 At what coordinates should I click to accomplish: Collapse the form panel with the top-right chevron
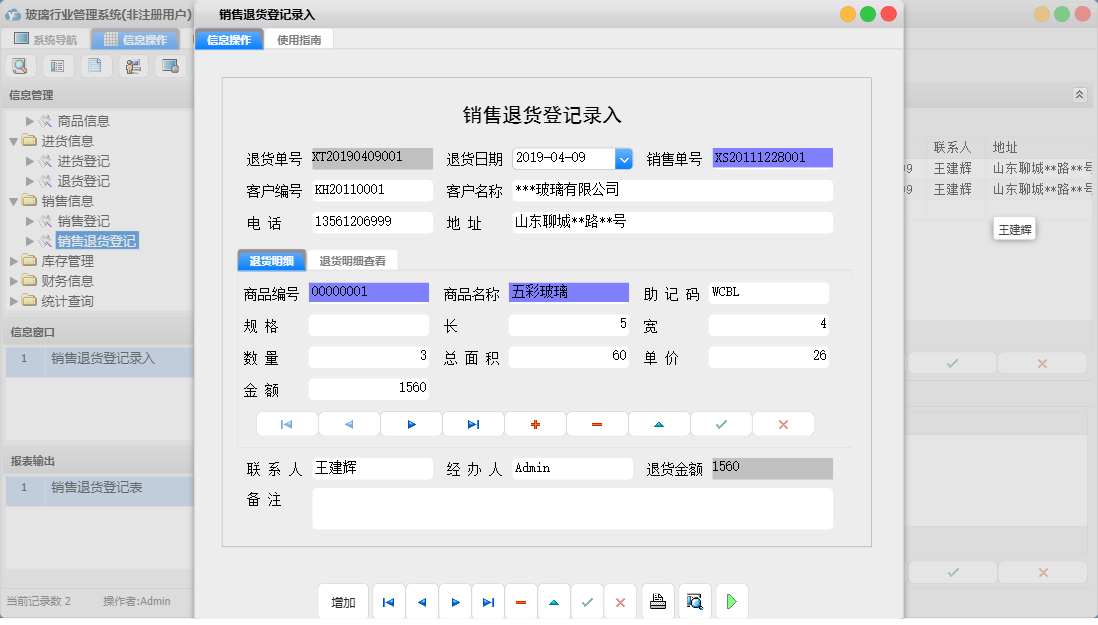pyautogui.click(x=1080, y=93)
